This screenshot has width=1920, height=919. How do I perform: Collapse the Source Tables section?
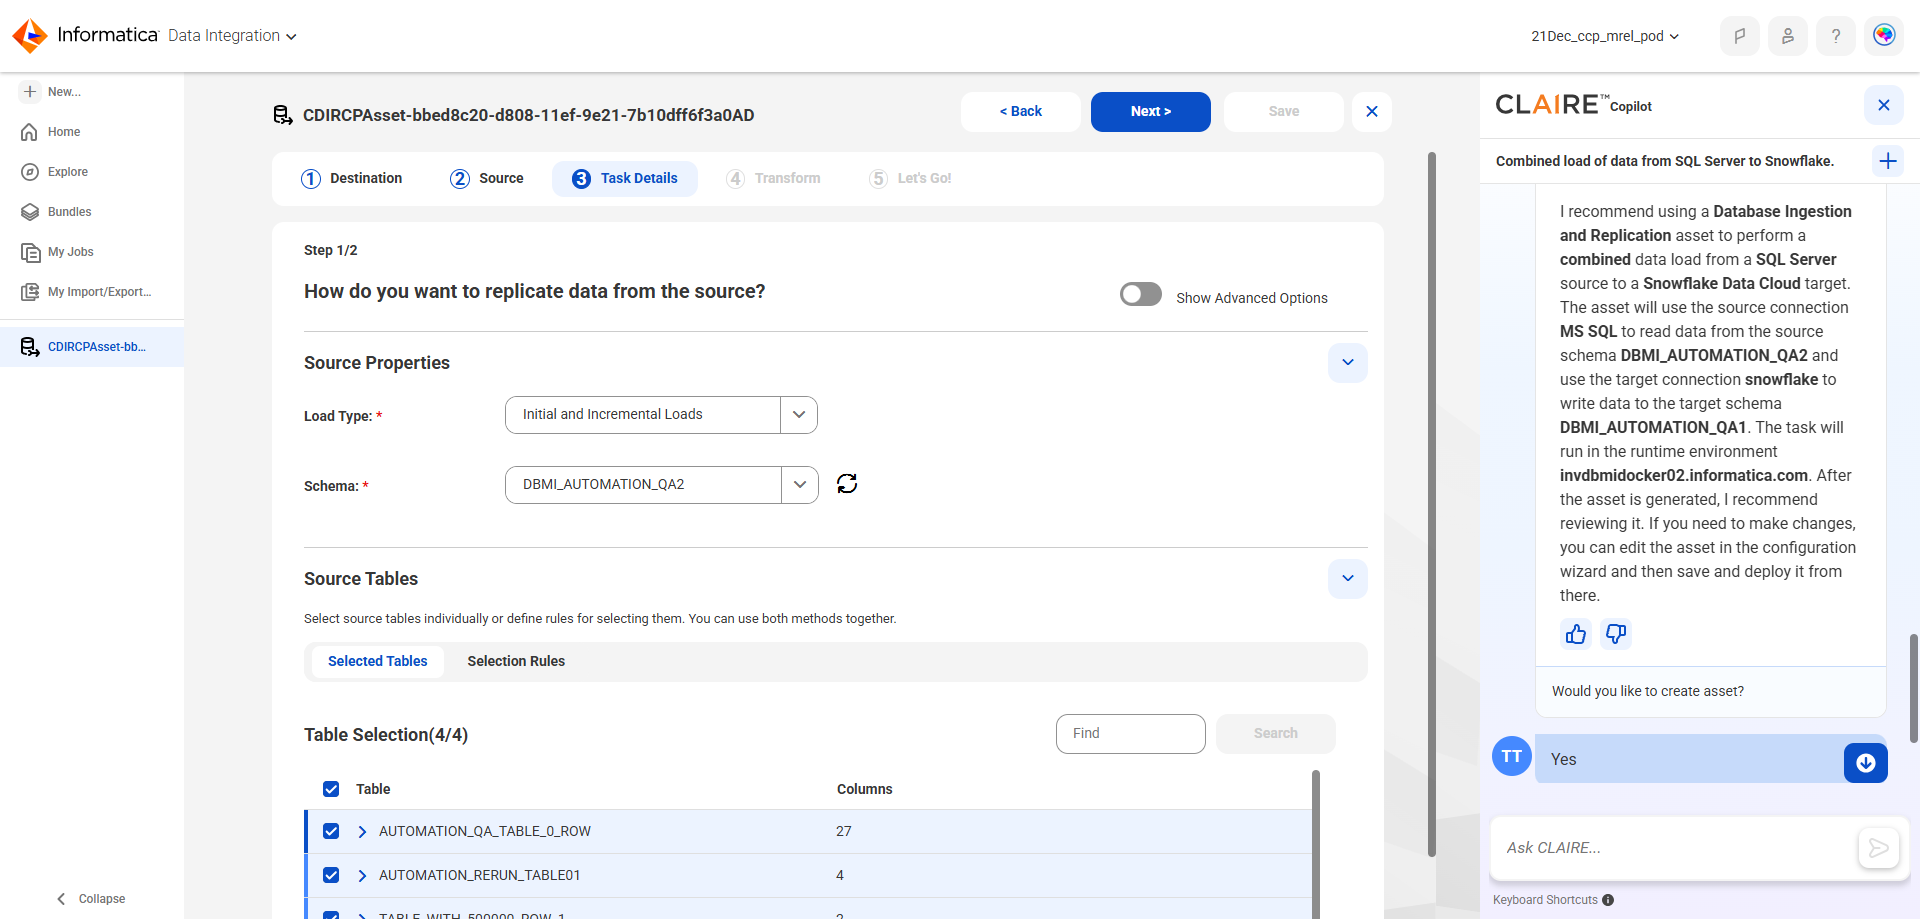pyautogui.click(x=1348, y=579)
